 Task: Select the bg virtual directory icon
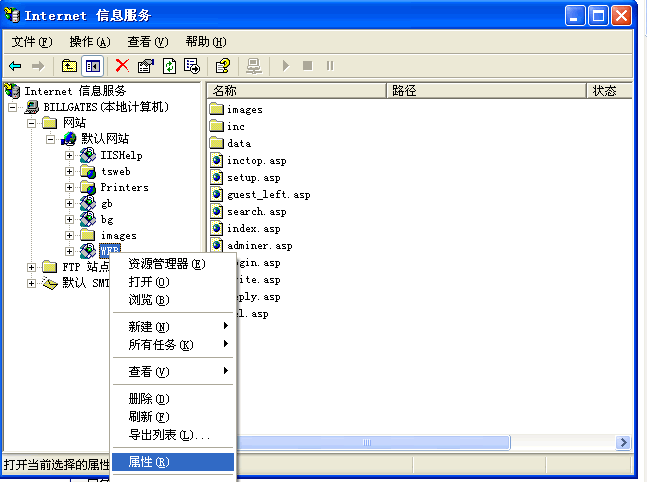coord(88,219)
